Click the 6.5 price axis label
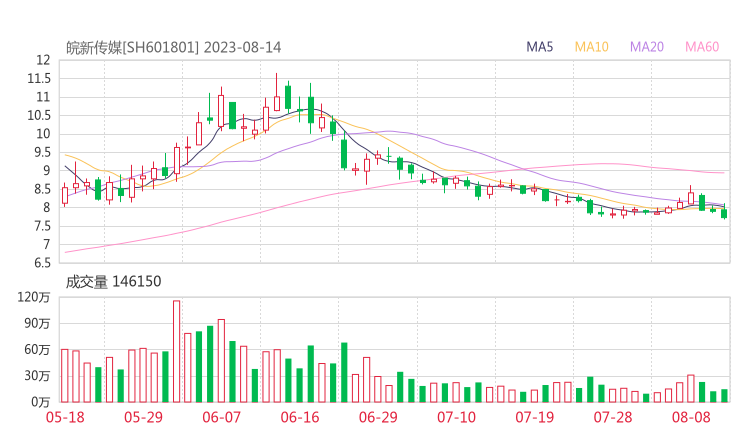The width and height of the screenshot is (740, 440). click(42, 263)
